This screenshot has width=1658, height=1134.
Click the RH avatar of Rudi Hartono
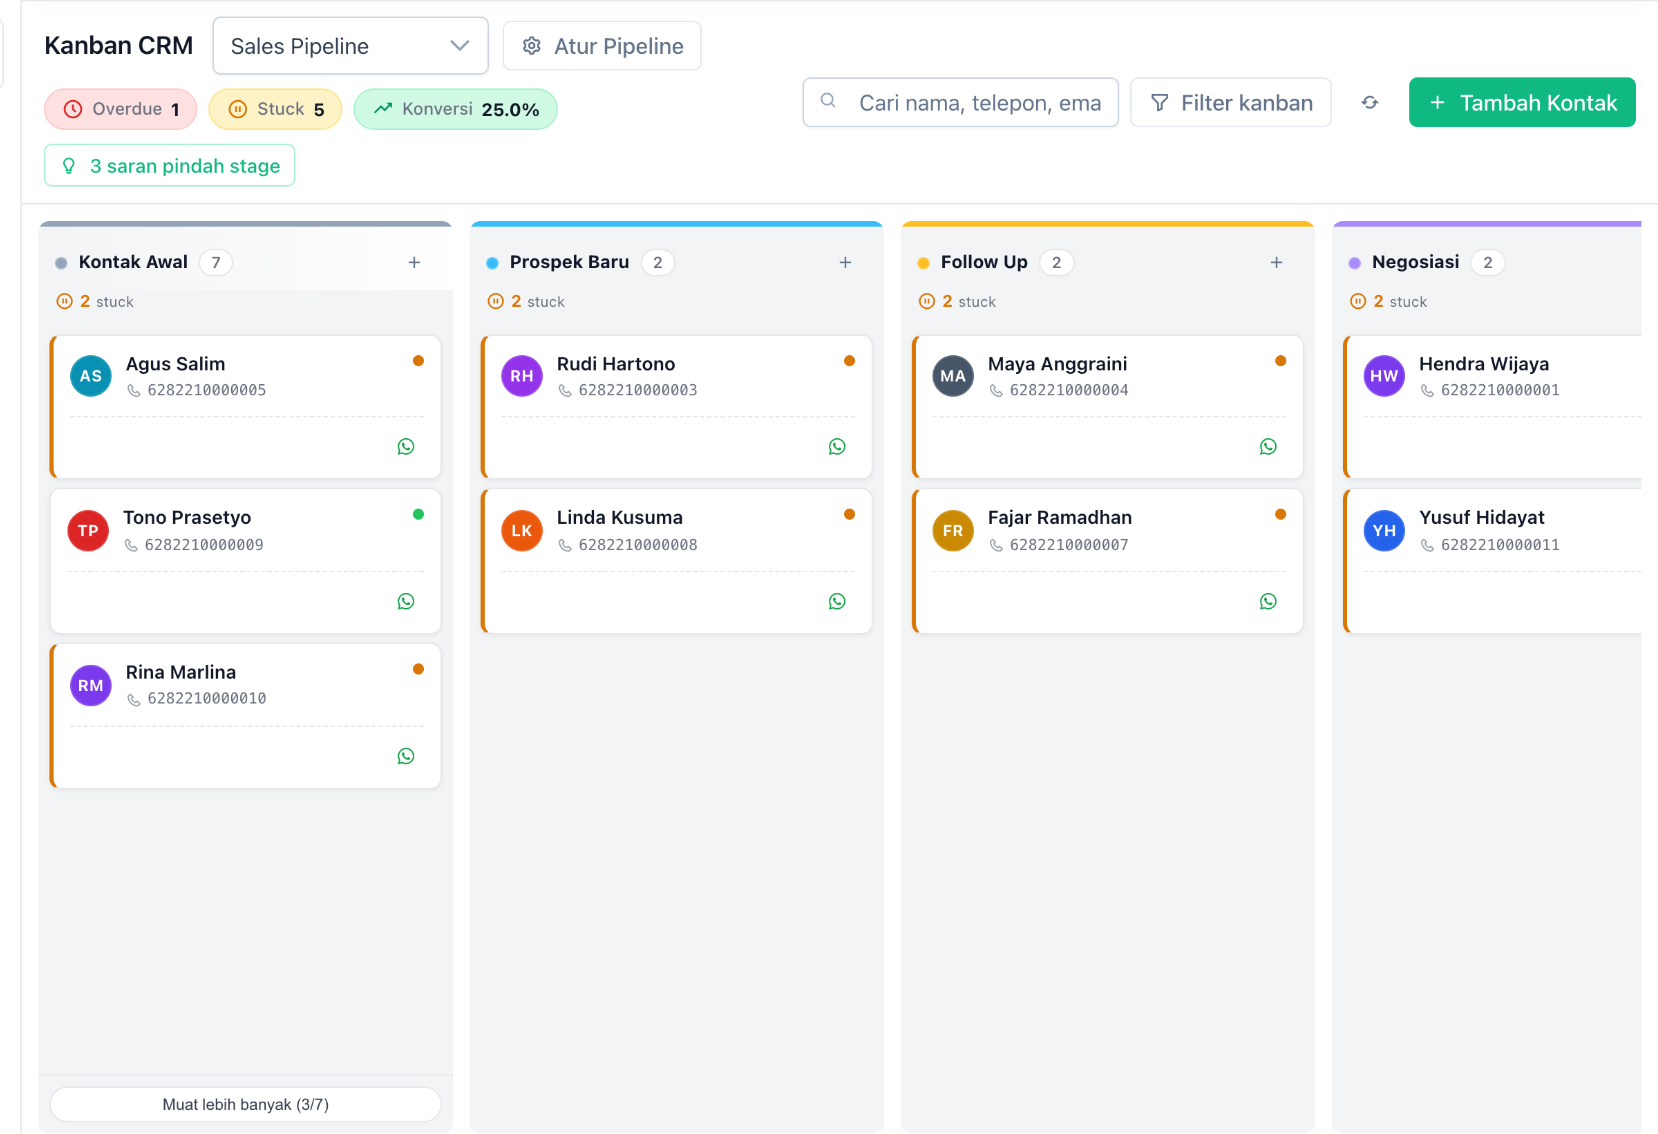(x=522, y=376)
